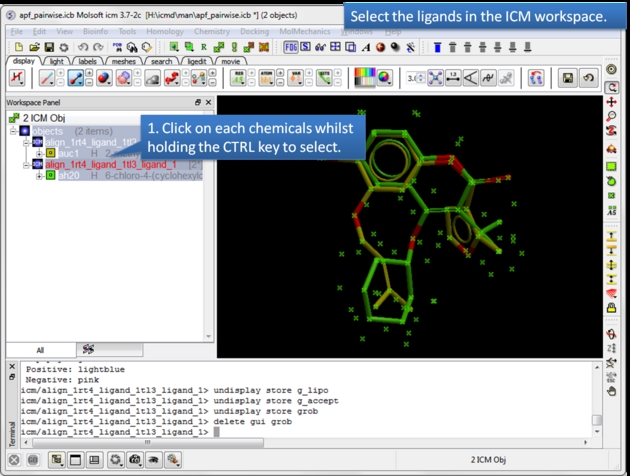The height and width of the screenshot is (476, 630).
Task: Click the red translate crosshair icon on right
Action: [x=612, y=102]
